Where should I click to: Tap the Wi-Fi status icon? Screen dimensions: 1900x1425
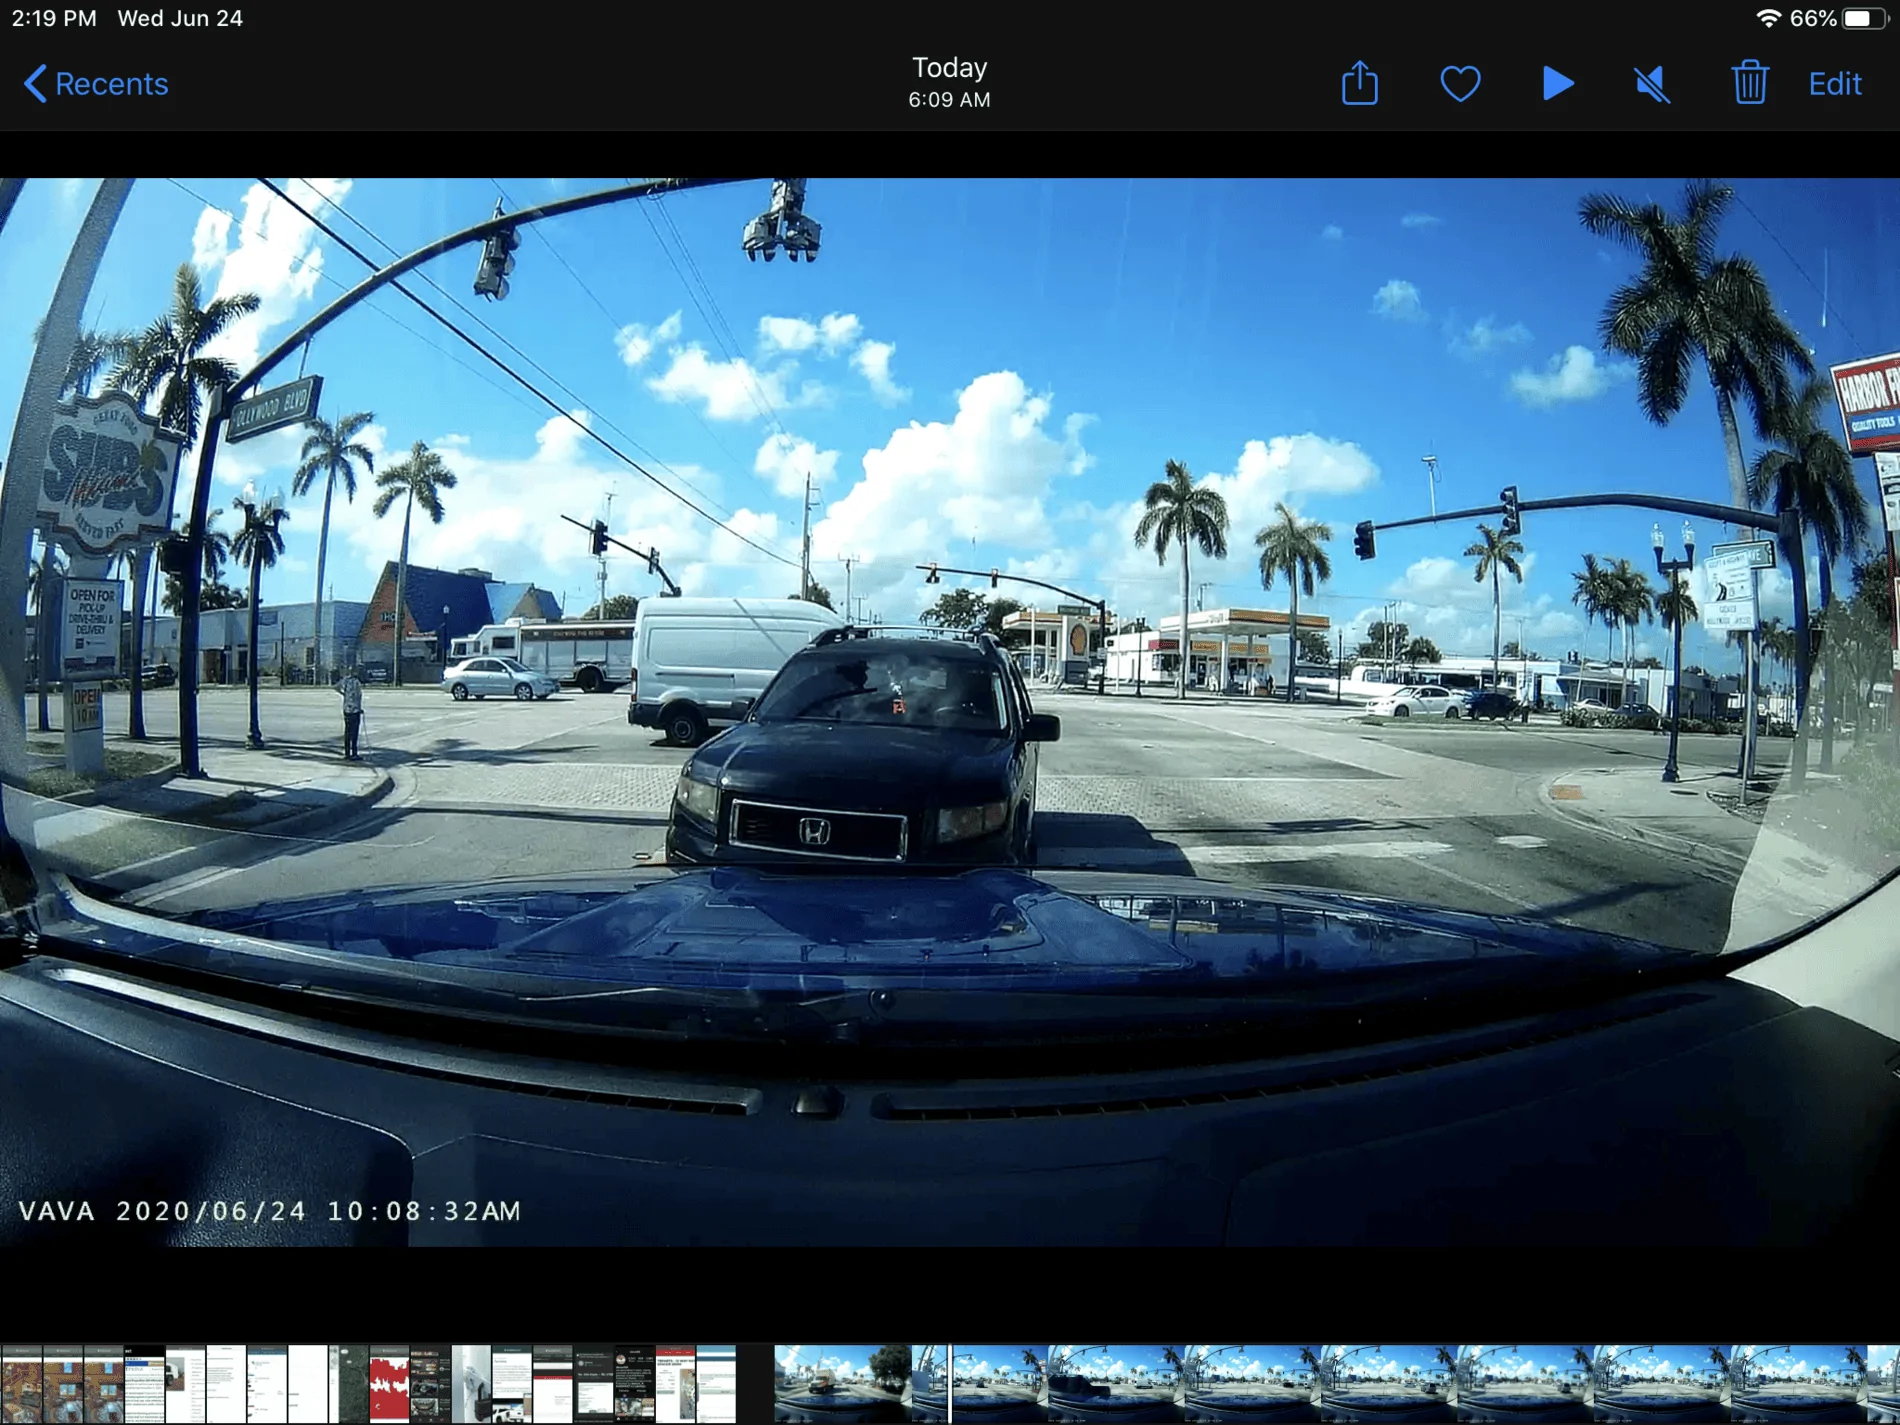pyautogui.click(x=1768, y=18)
